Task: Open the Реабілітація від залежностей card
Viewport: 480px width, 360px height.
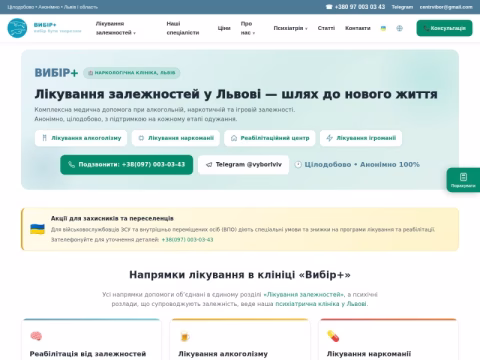Action: click(88, 354)
